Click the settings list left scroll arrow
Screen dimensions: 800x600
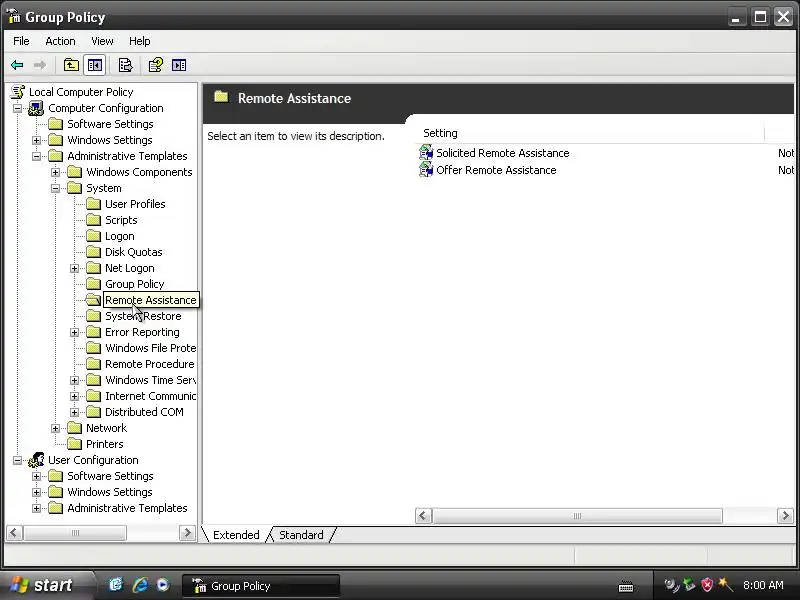[423, 516]
